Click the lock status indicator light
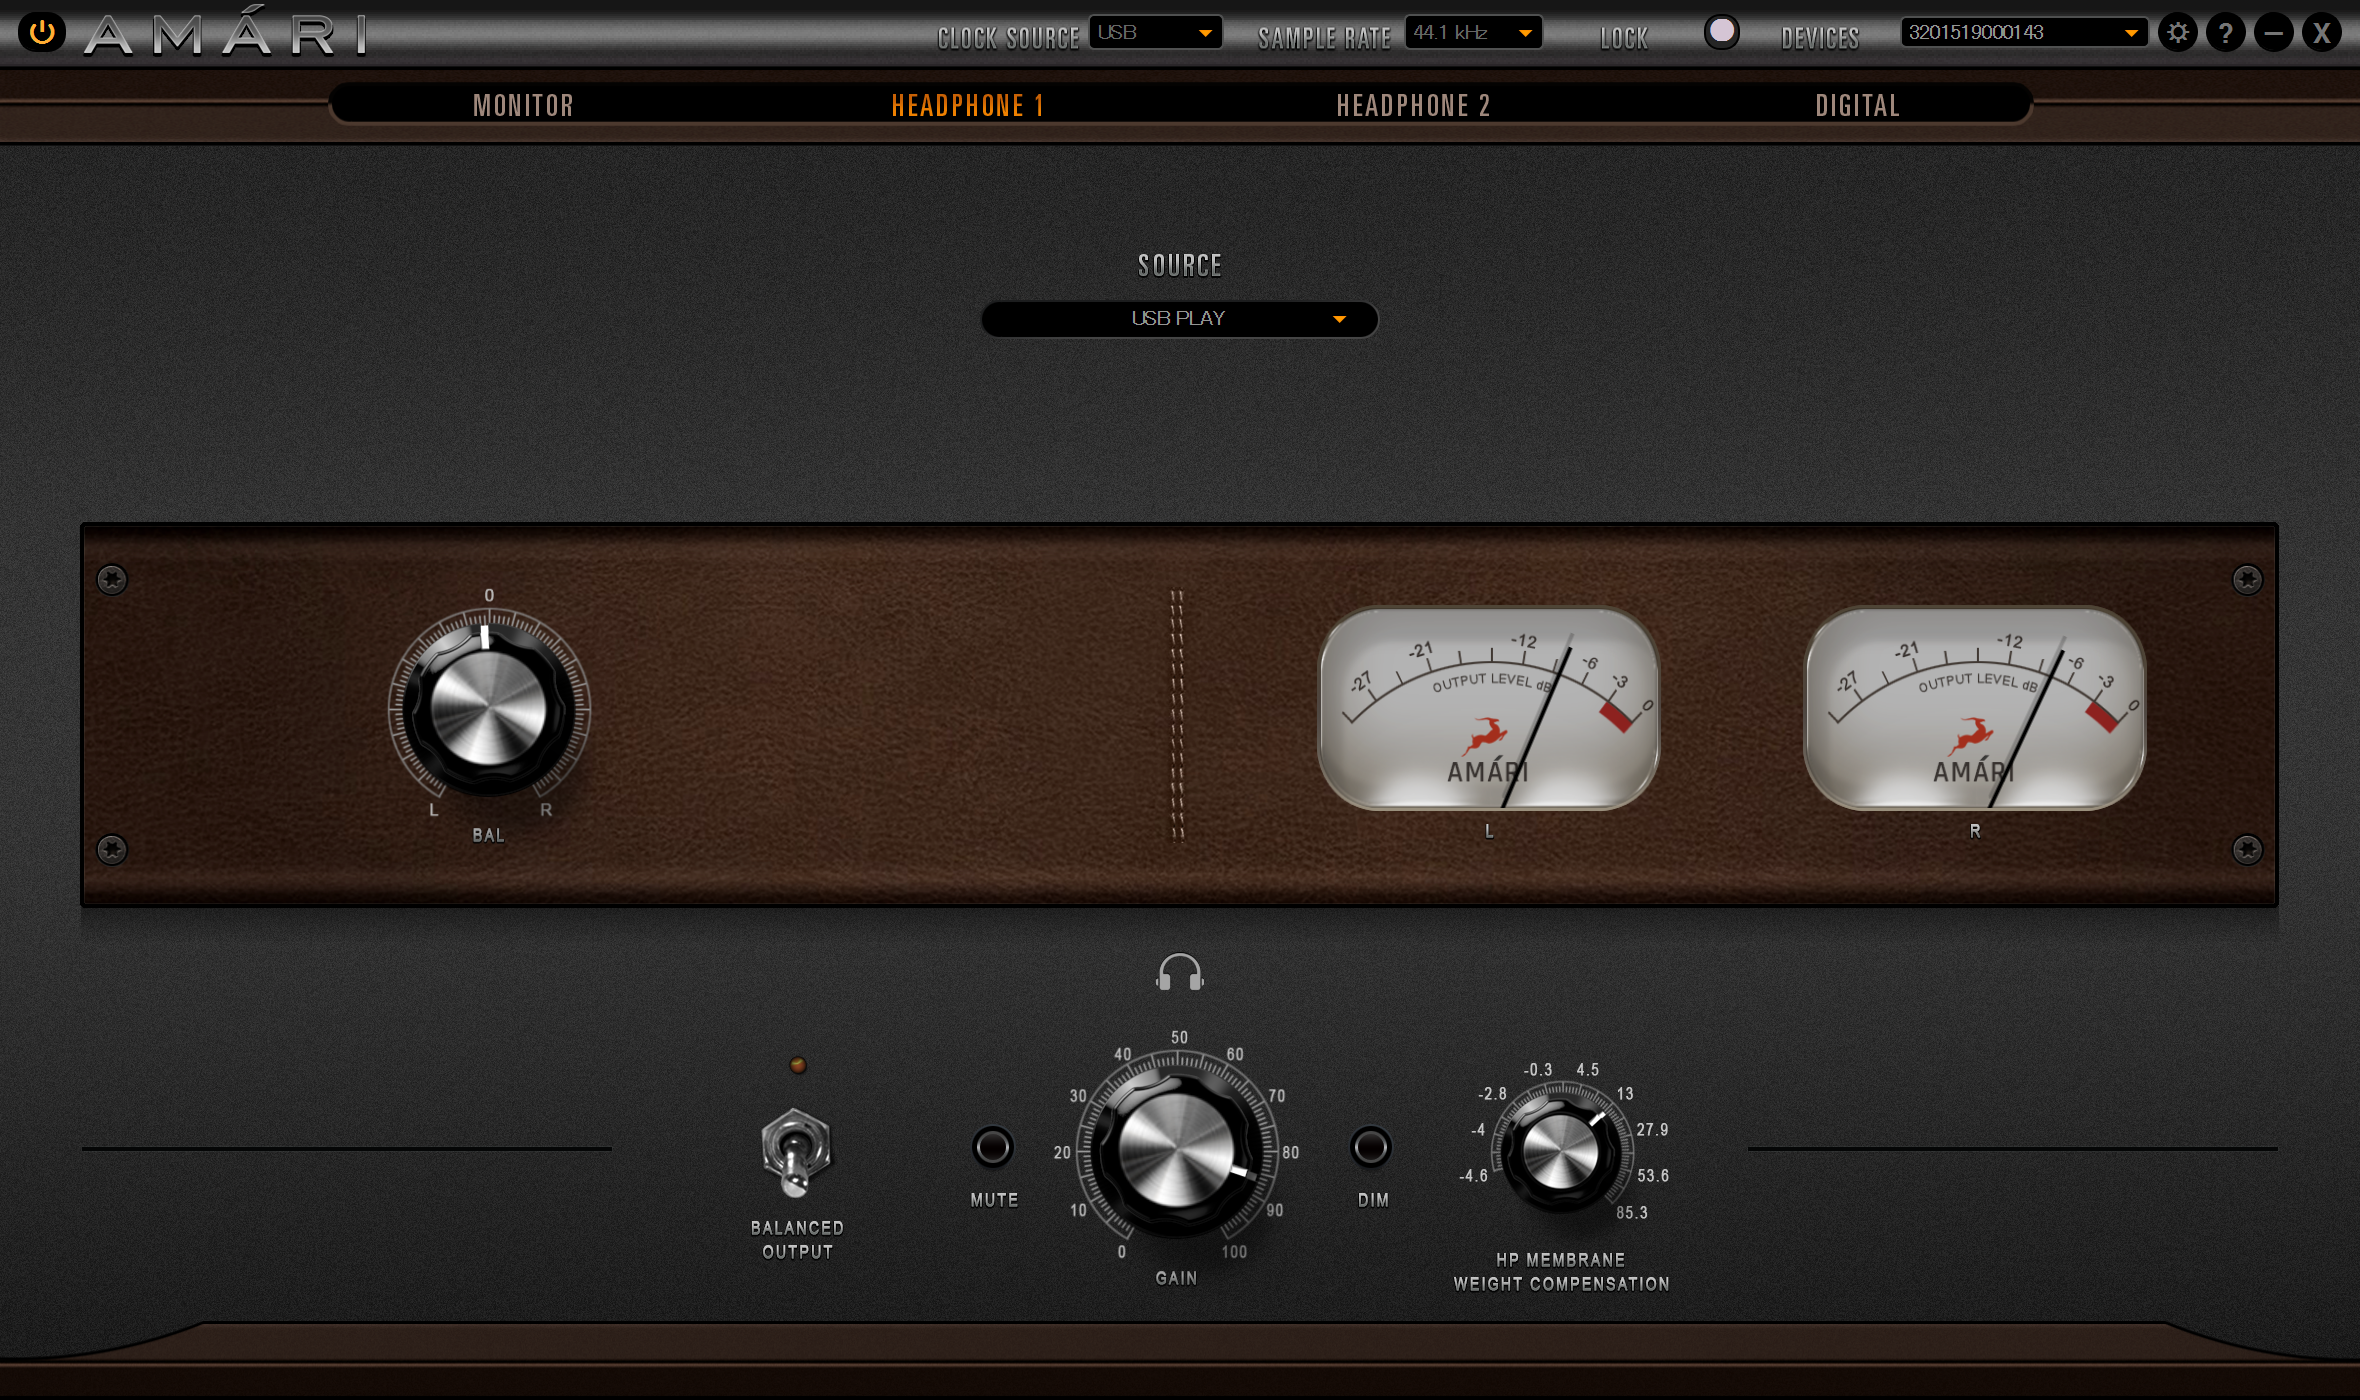 pos(1721,32)
